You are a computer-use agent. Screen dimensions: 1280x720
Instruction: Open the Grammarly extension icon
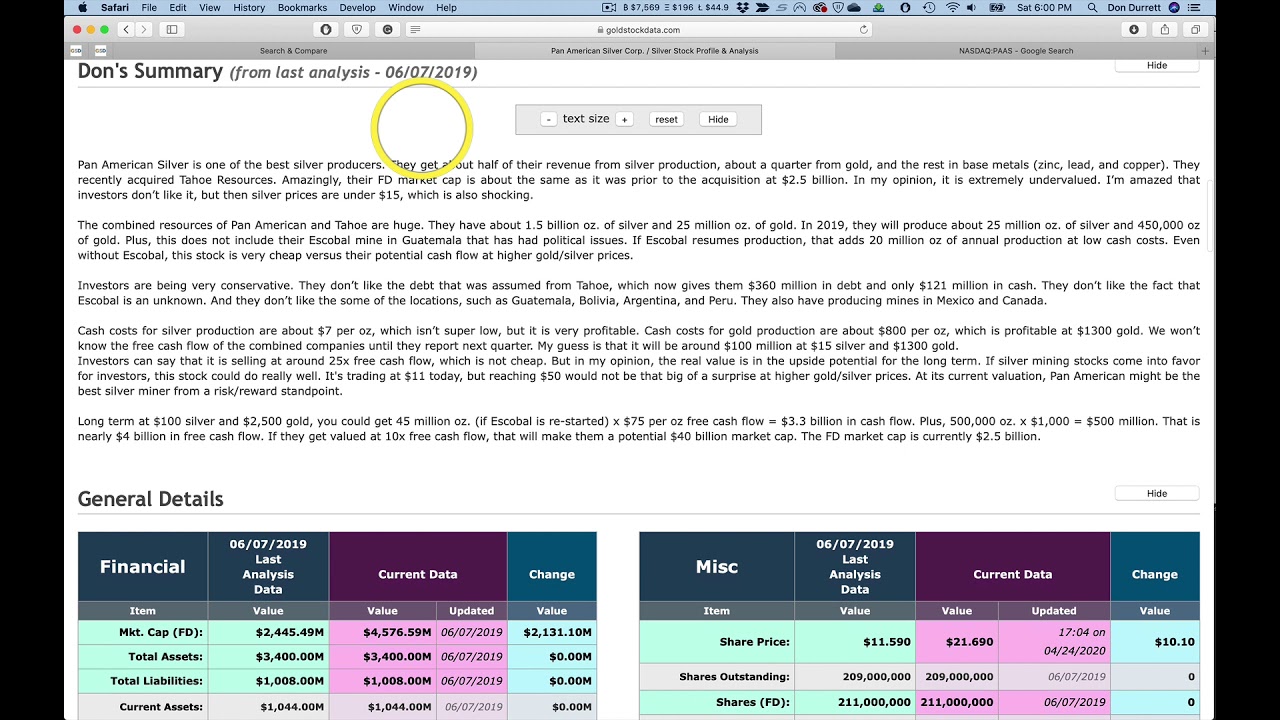pyautogui.click(x=388, y=30)
